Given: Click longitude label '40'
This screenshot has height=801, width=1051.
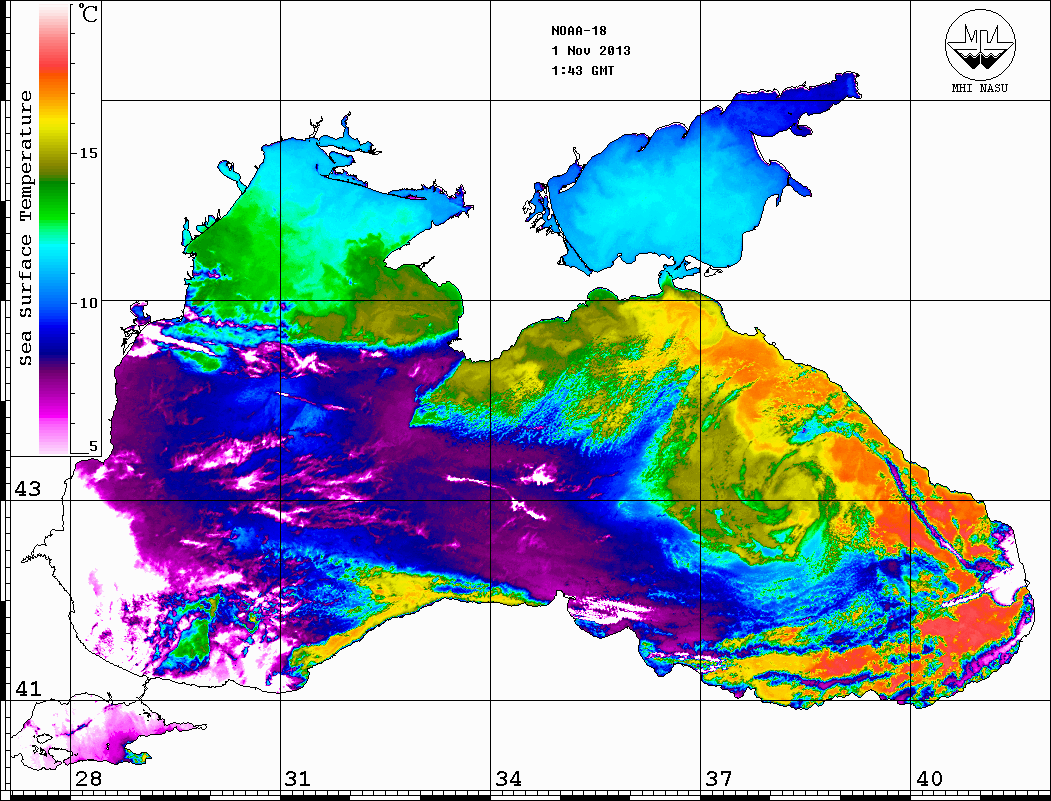Looking at the screenshot, I should 929,779.
